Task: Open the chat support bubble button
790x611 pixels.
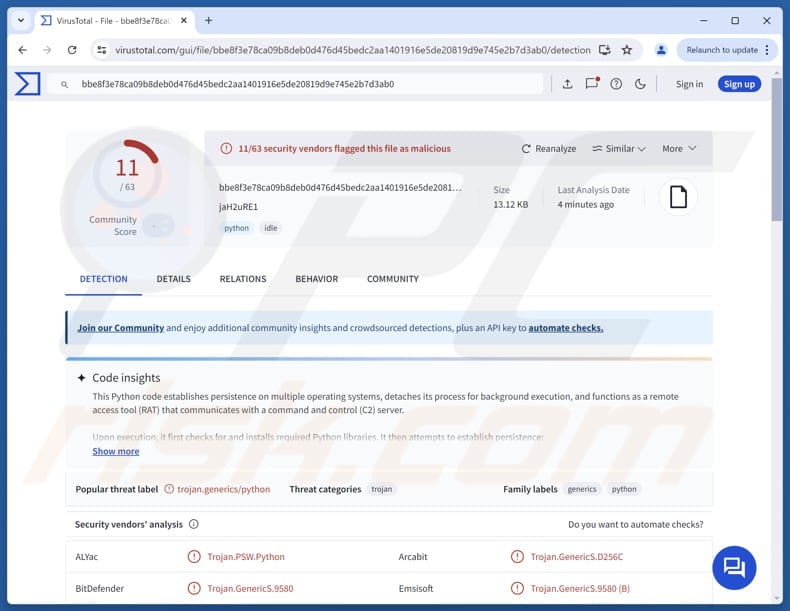Action: click(734, 568)
